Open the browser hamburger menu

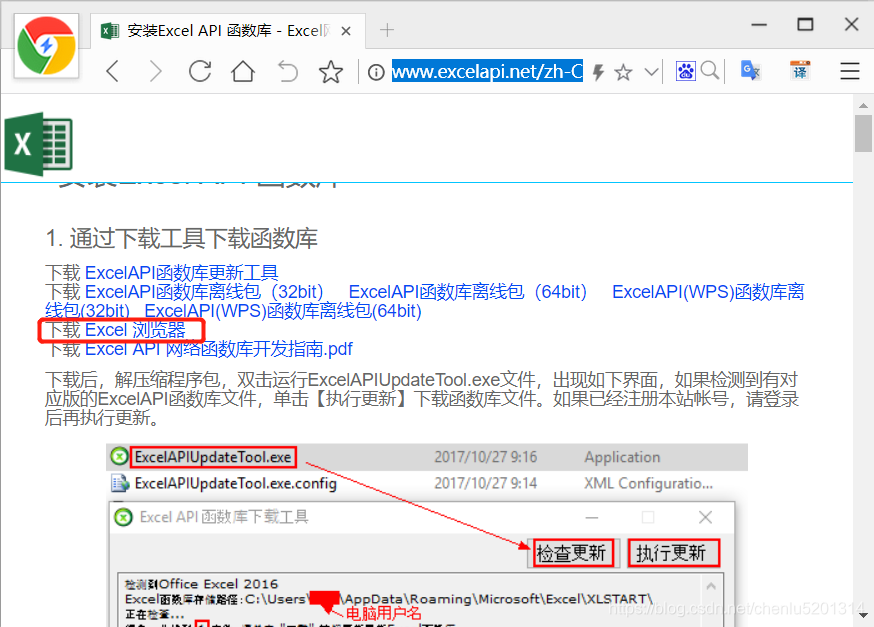point(849,71)
